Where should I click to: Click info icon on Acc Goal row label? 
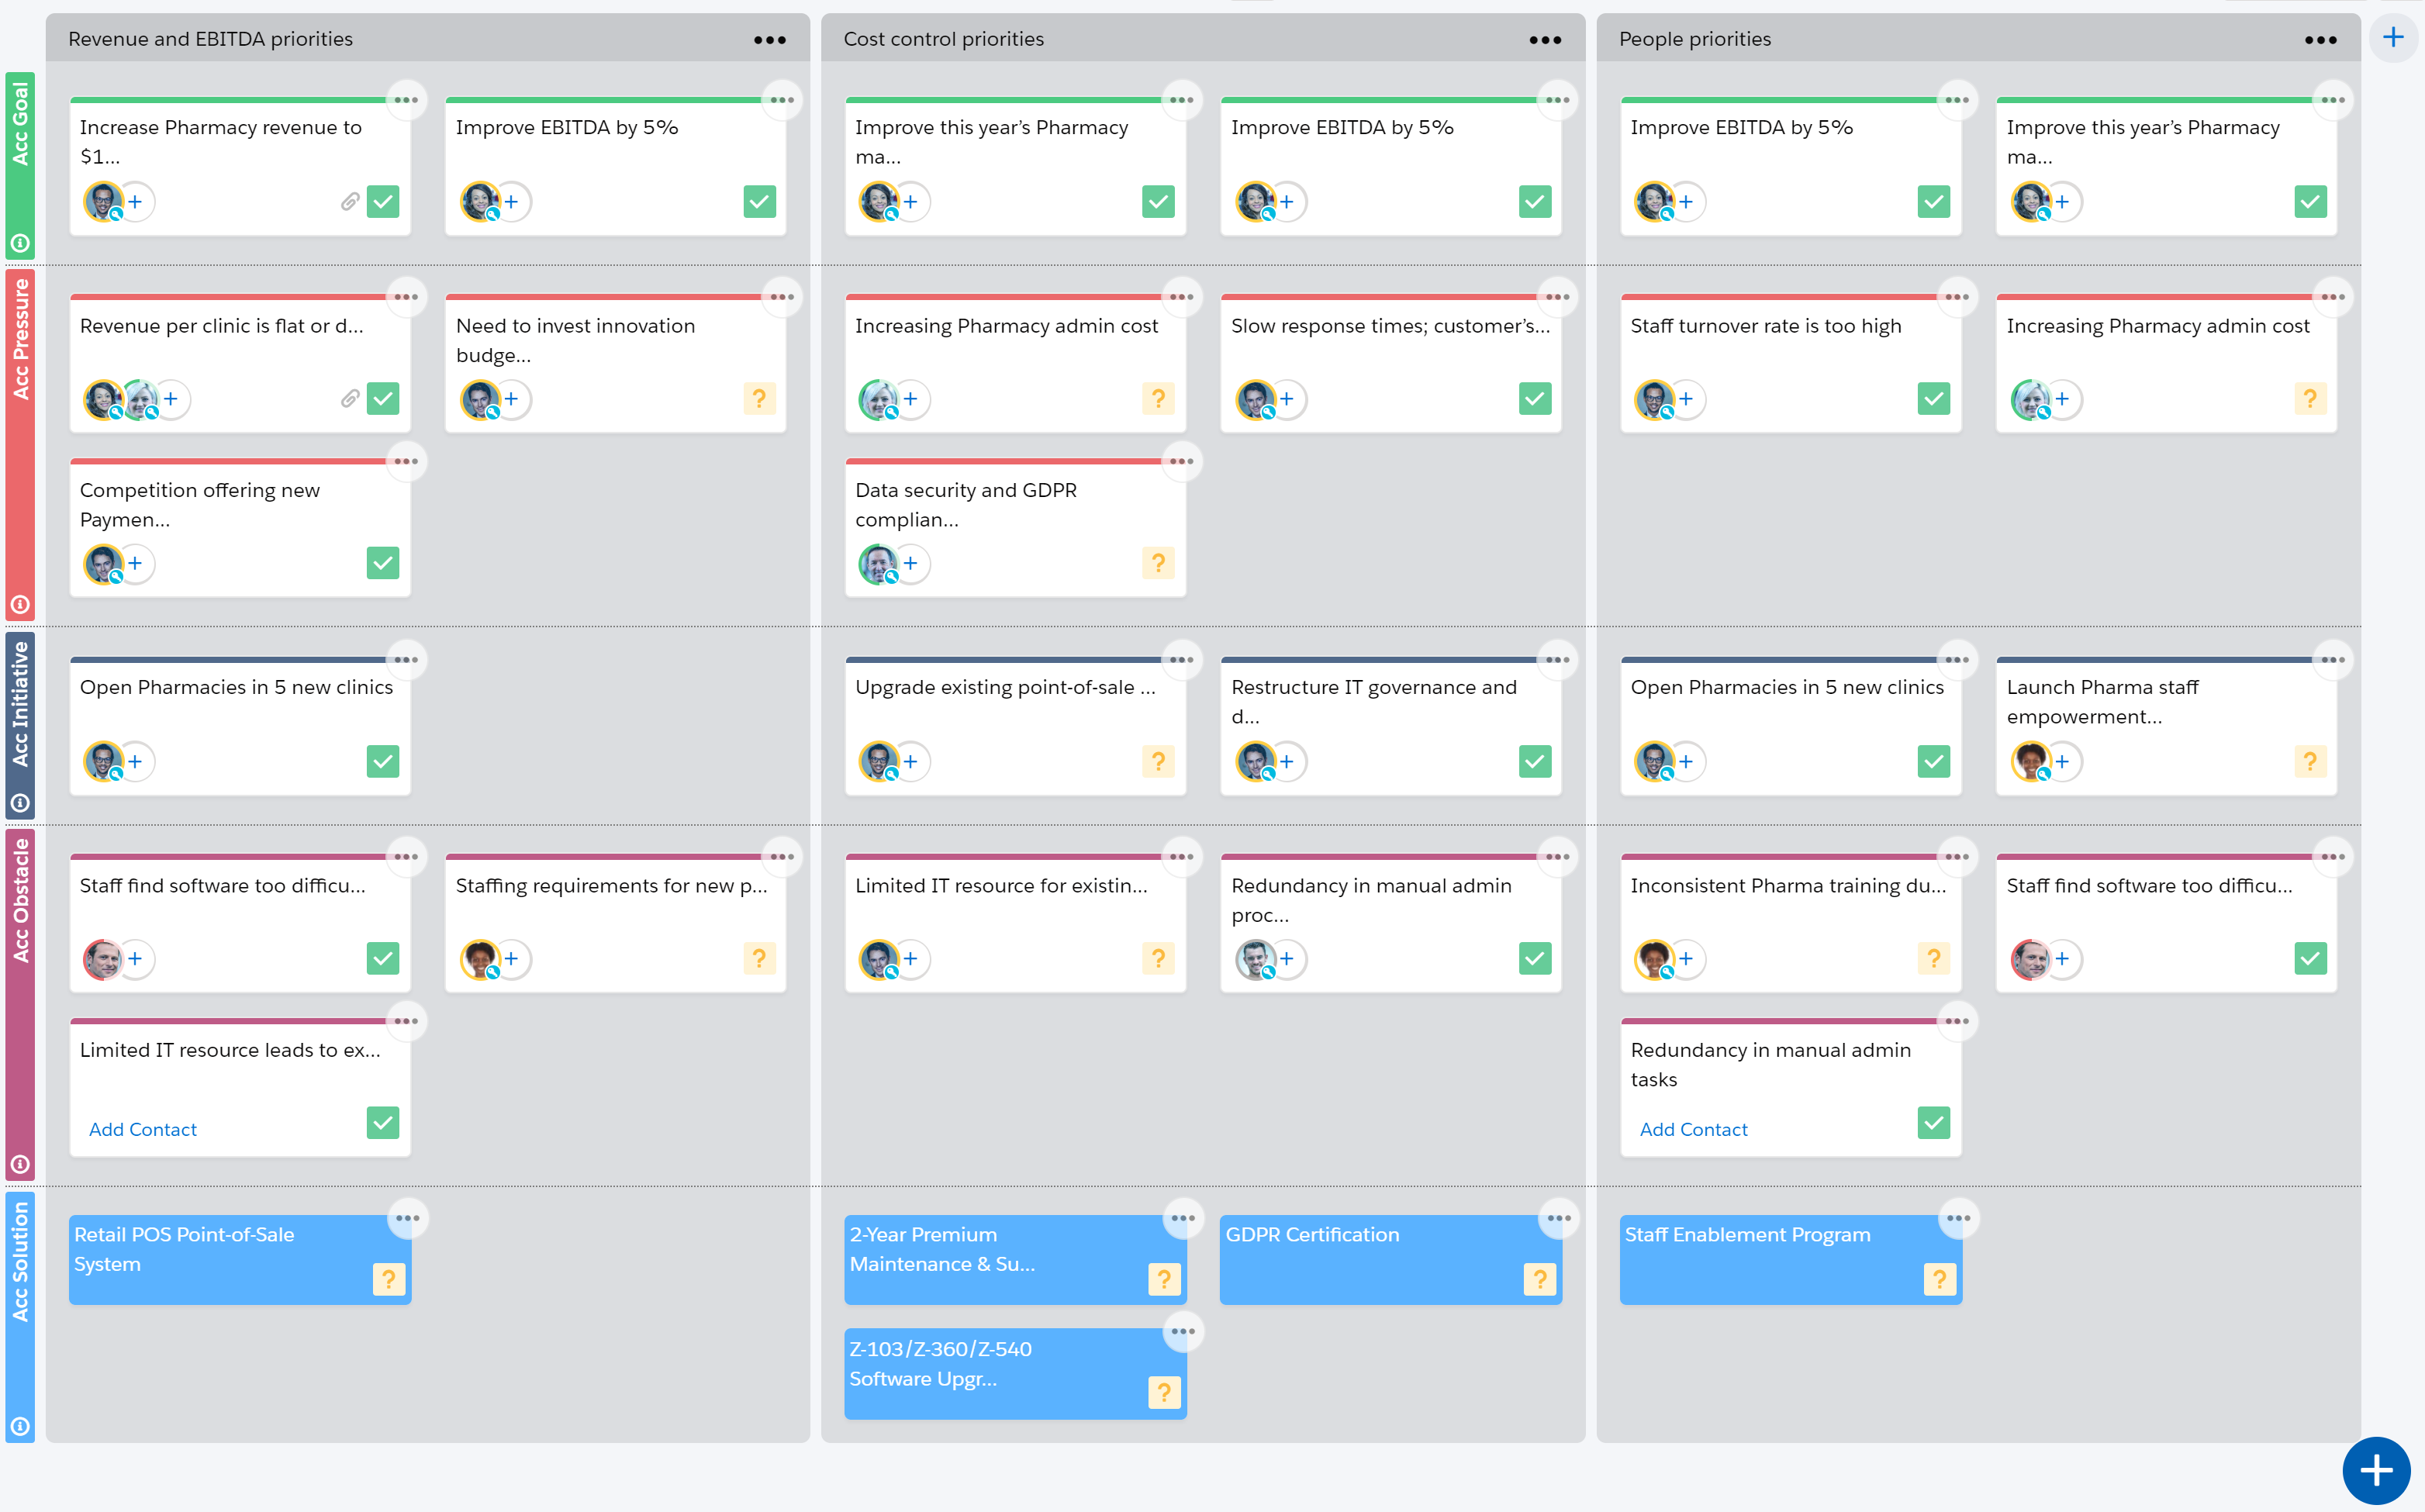click(20, 243)
